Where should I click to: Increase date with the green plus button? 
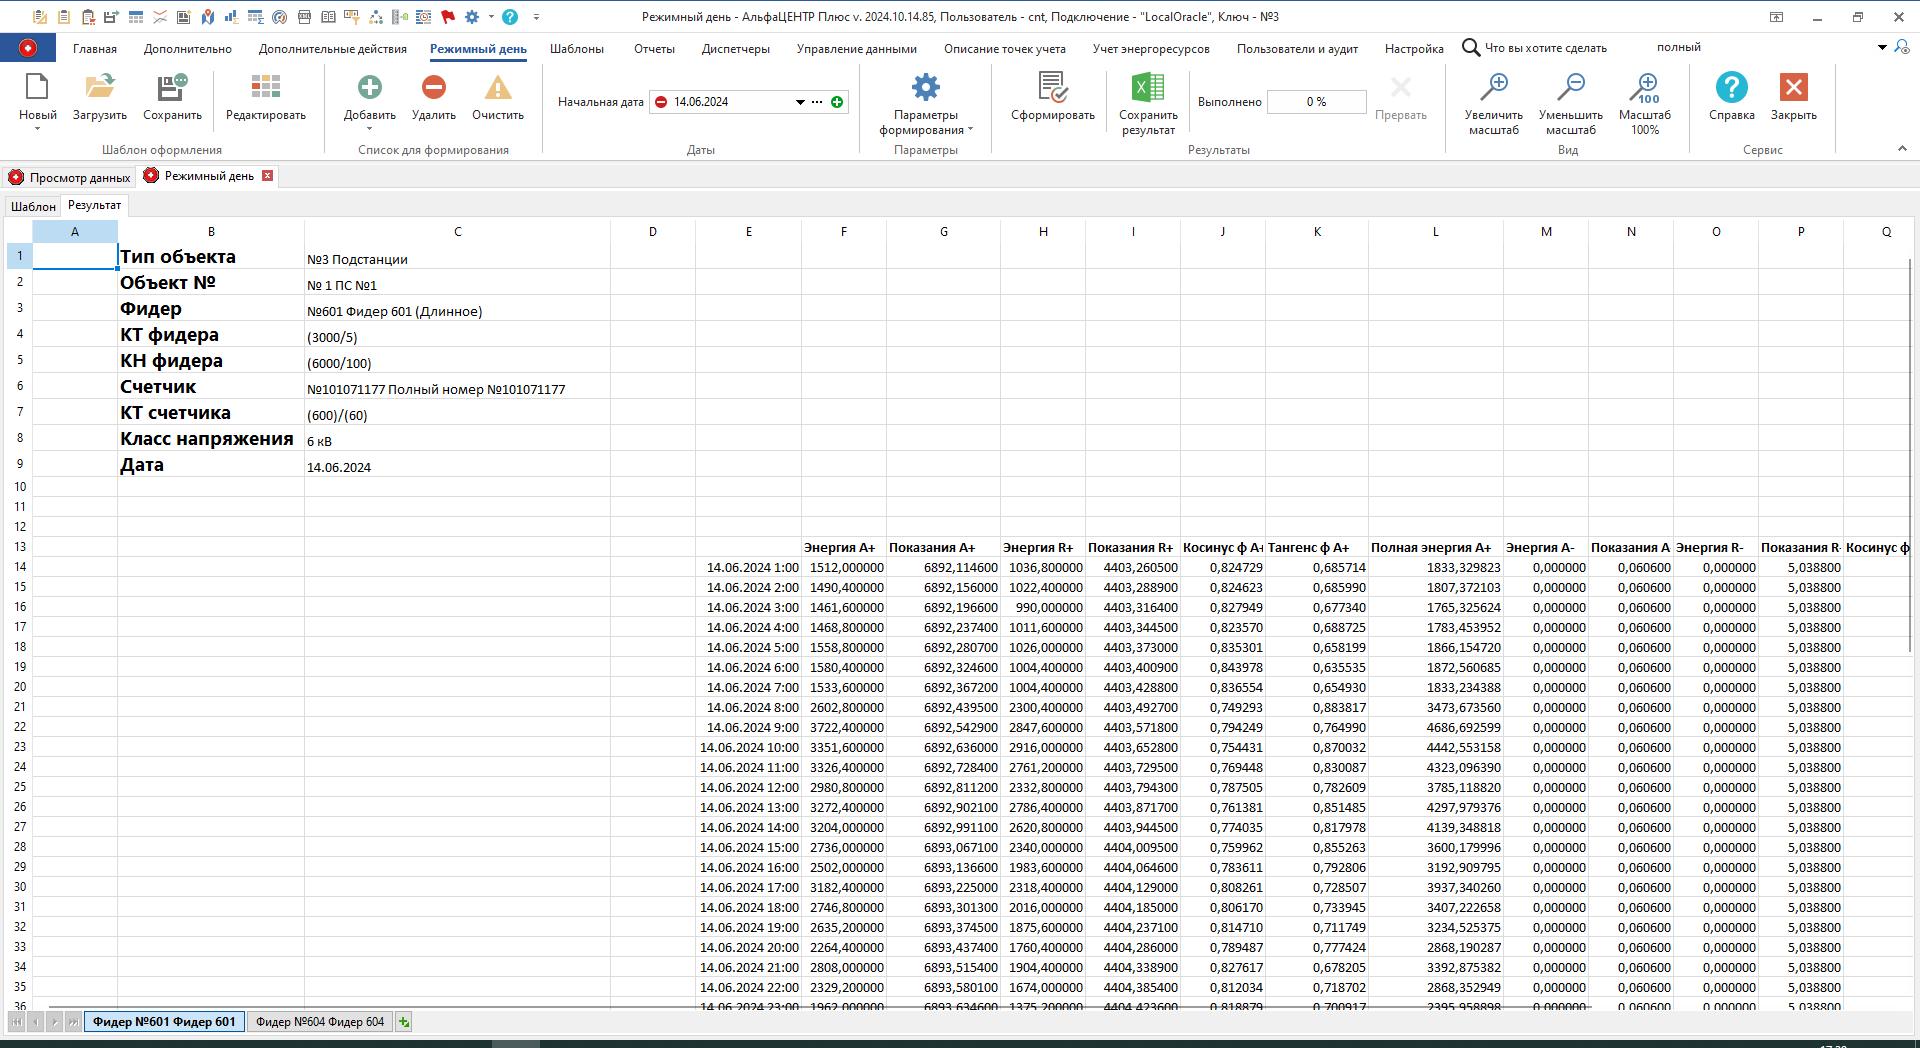click(837, 102)
